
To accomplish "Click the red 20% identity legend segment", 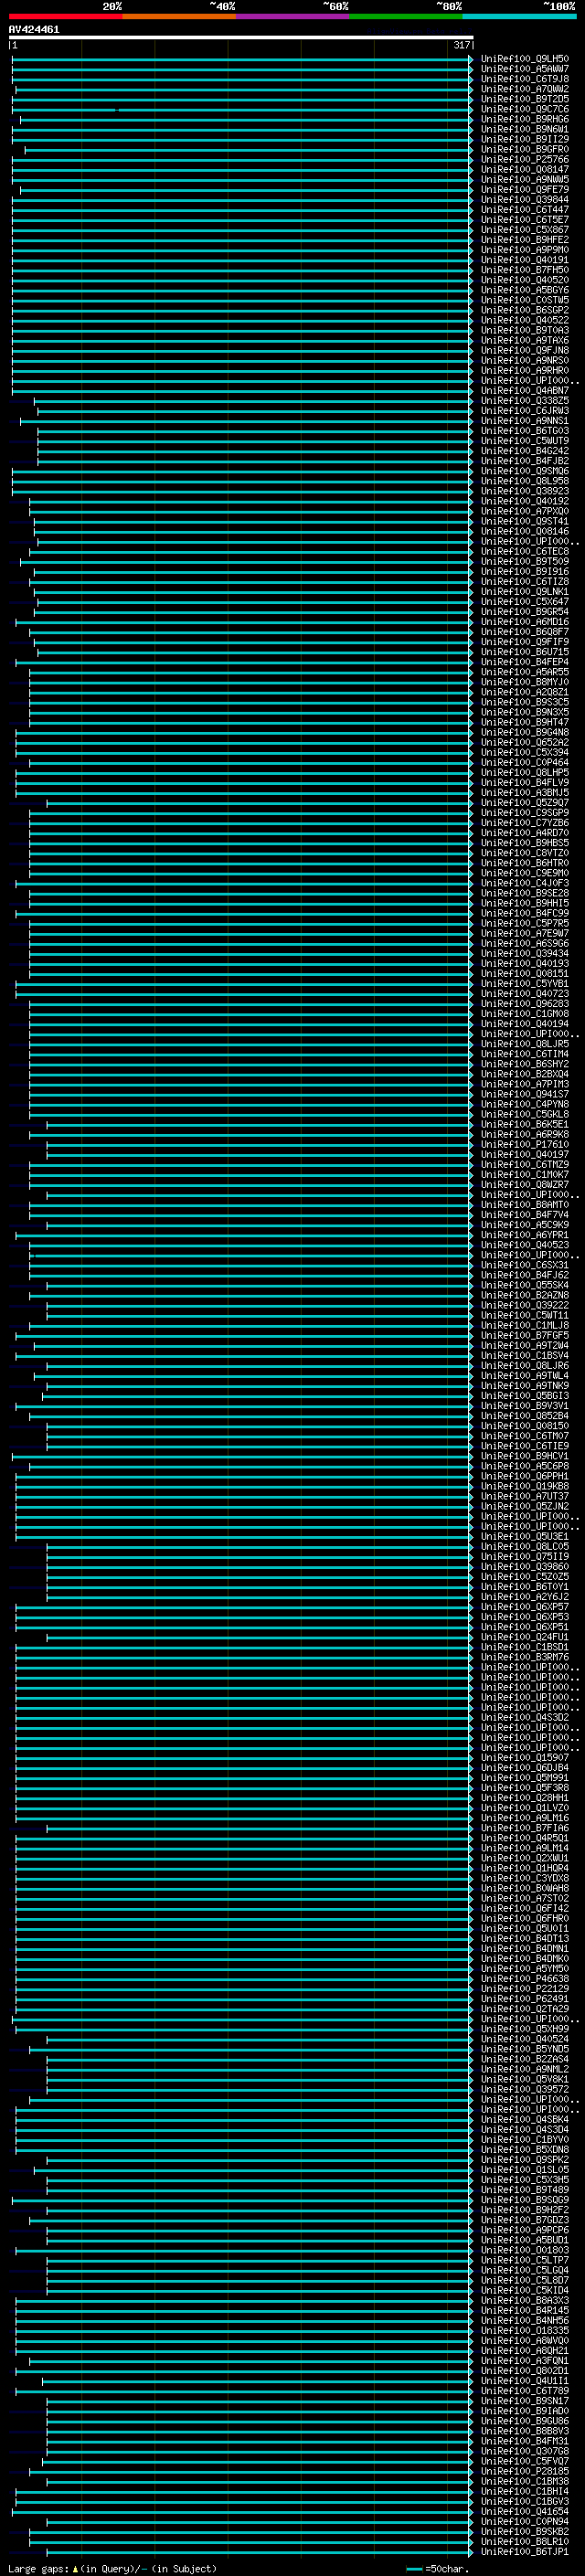I will [65, 16].
